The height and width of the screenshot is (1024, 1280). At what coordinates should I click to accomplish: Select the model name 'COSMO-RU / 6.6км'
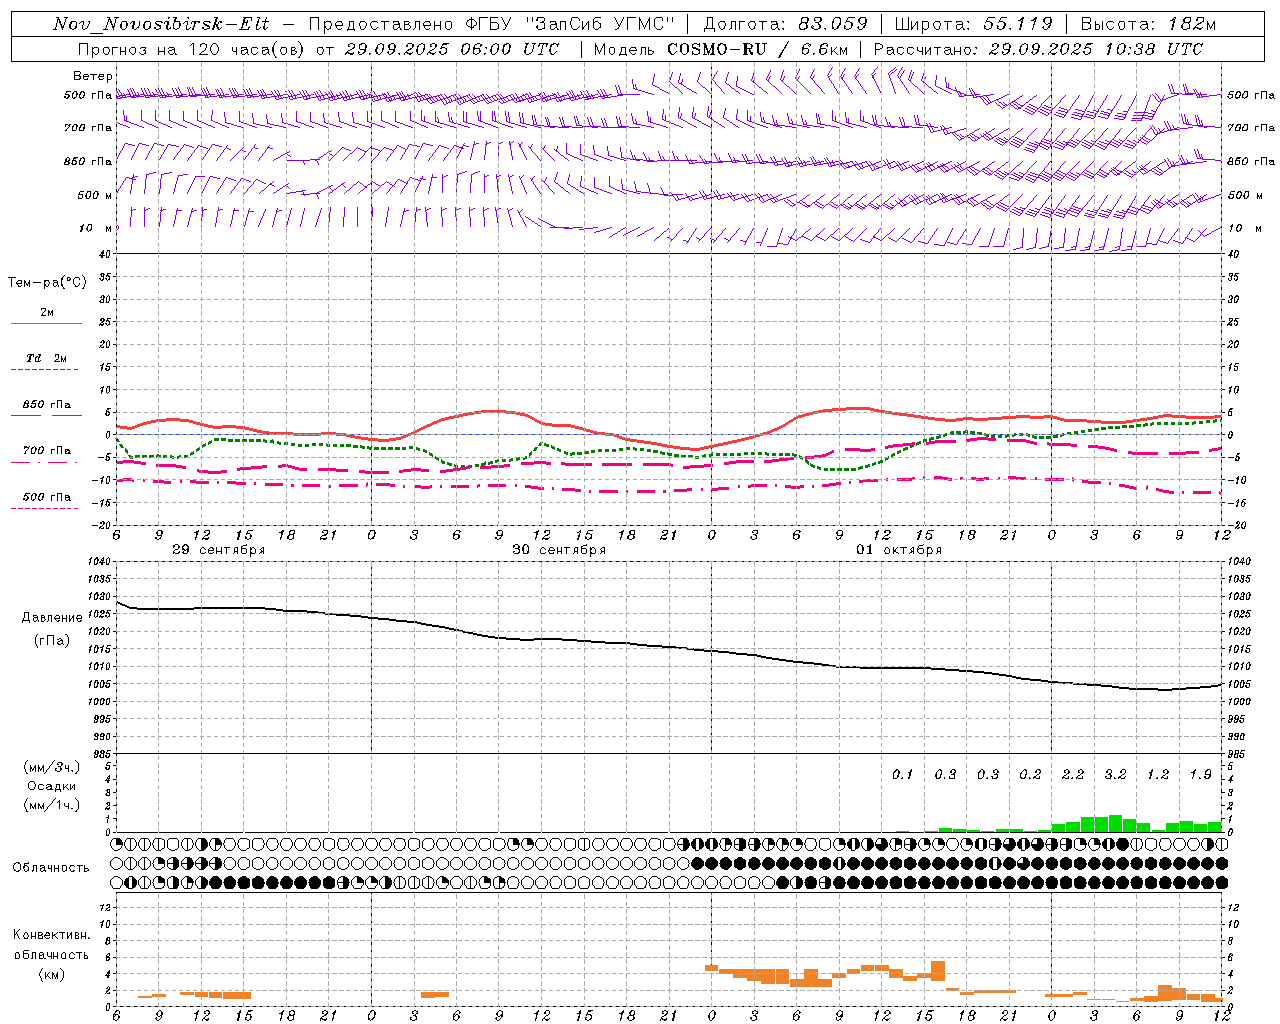point(758,49)
